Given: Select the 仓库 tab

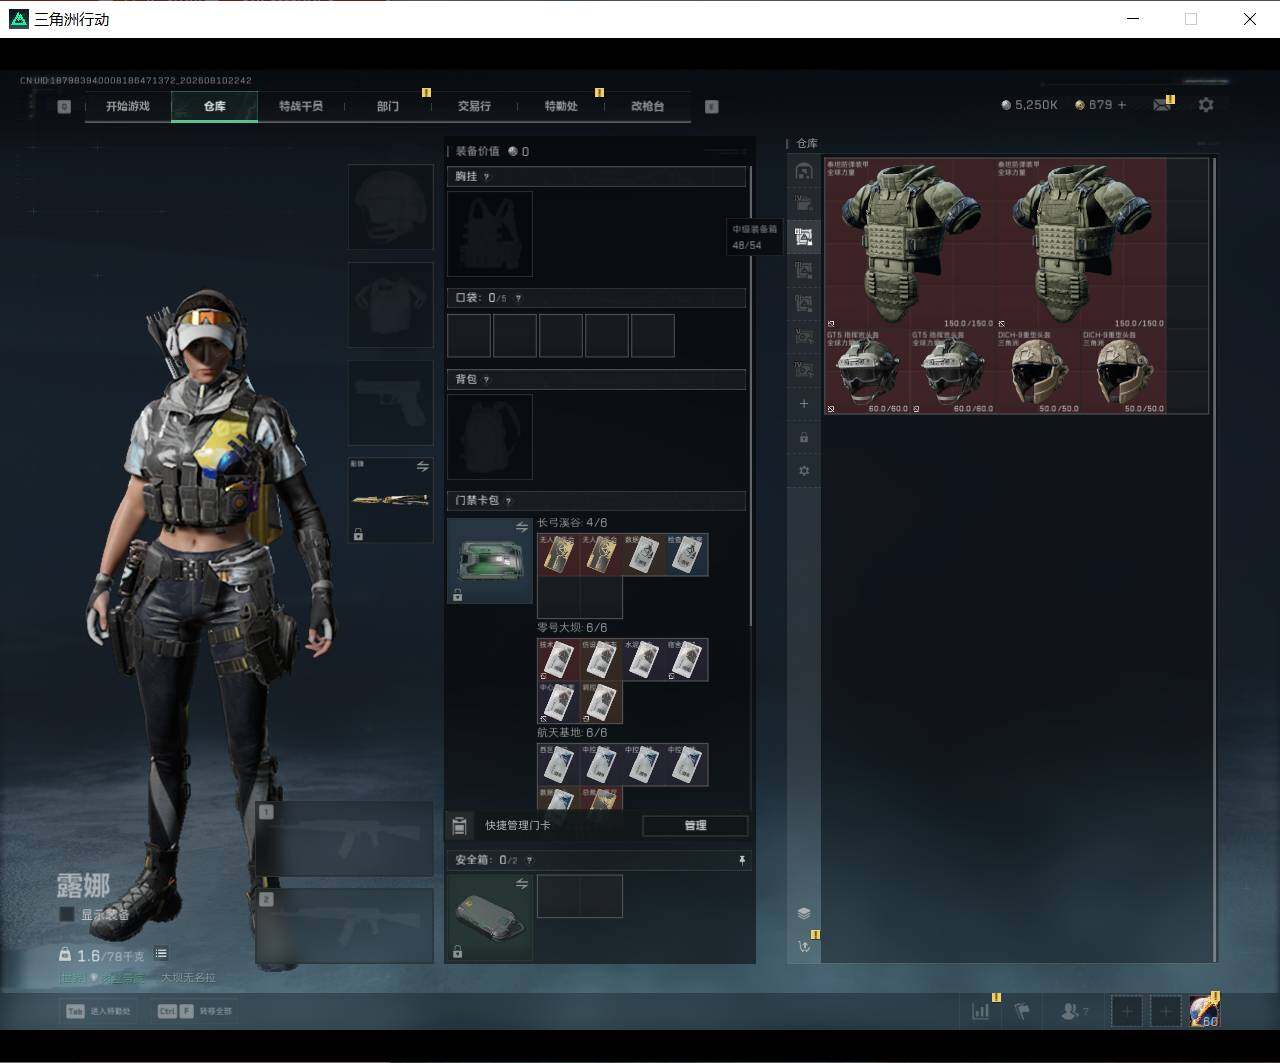Looking at the screenshot, I should 215,106.
